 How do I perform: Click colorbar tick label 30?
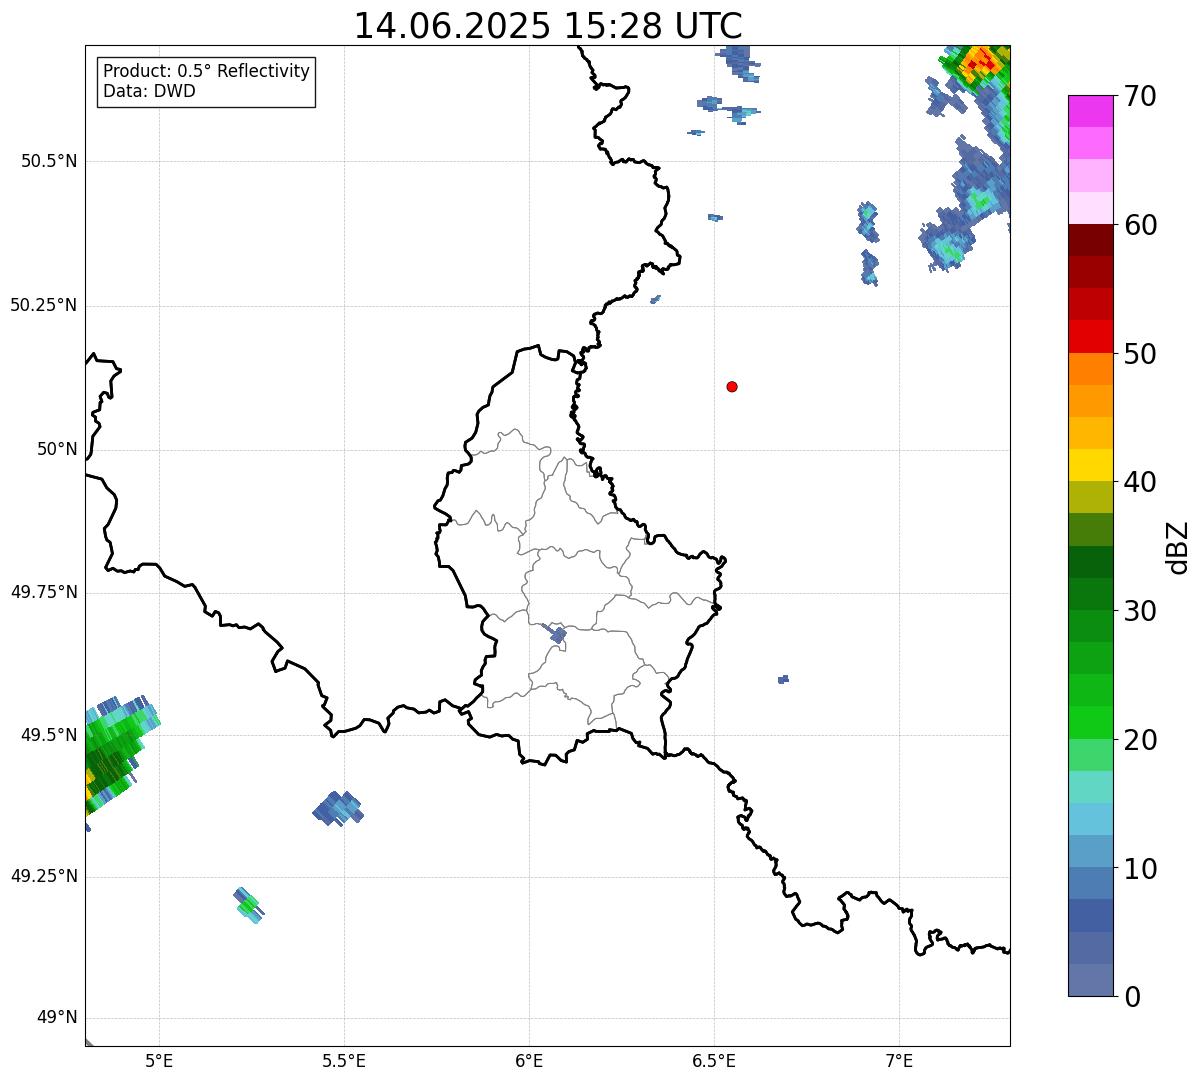tap(1140, 611)
